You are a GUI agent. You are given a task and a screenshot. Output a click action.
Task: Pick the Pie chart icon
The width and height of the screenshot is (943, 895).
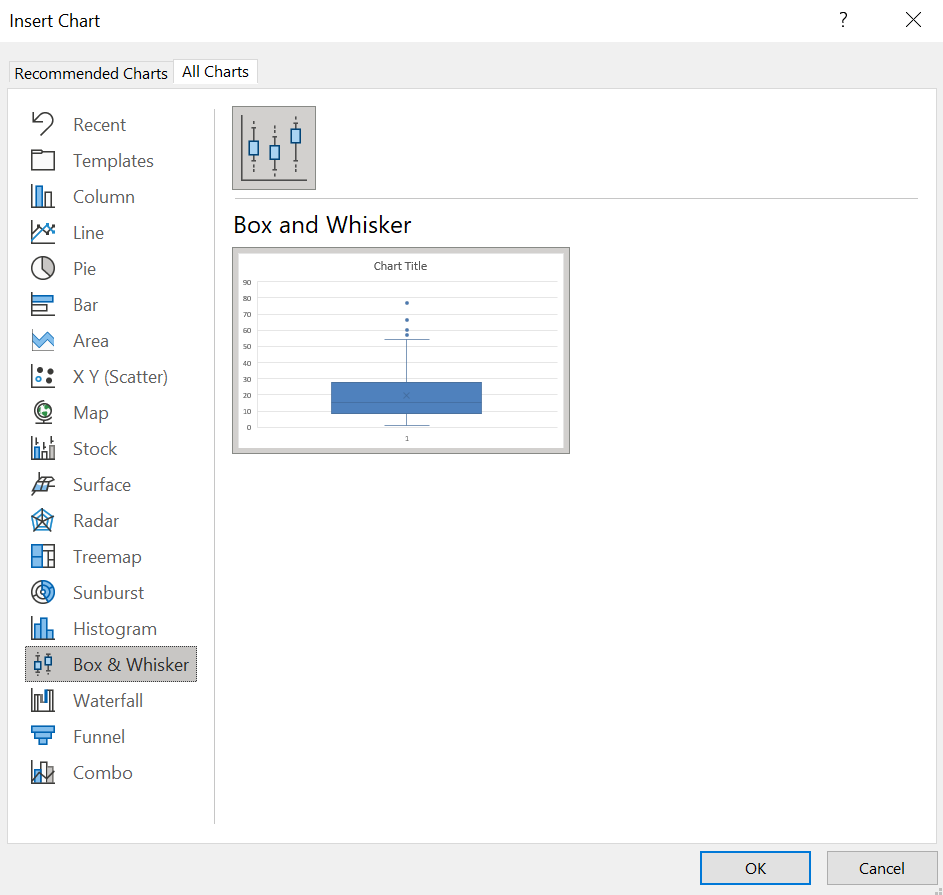tap(42, 268)
